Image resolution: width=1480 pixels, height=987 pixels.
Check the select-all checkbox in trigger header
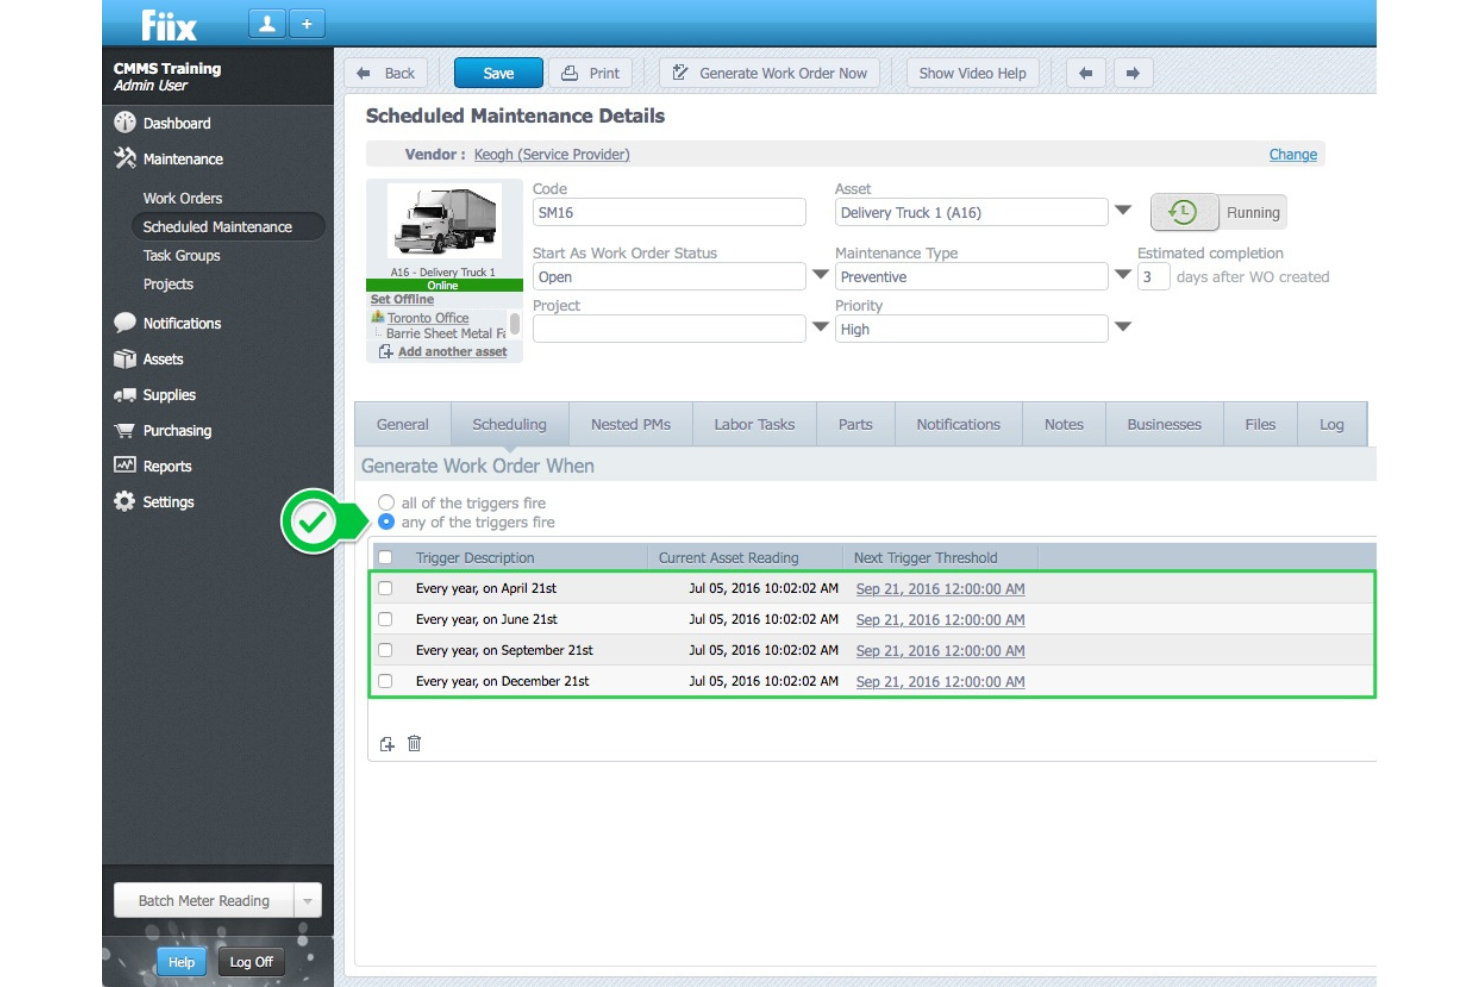tap(387, 557)
